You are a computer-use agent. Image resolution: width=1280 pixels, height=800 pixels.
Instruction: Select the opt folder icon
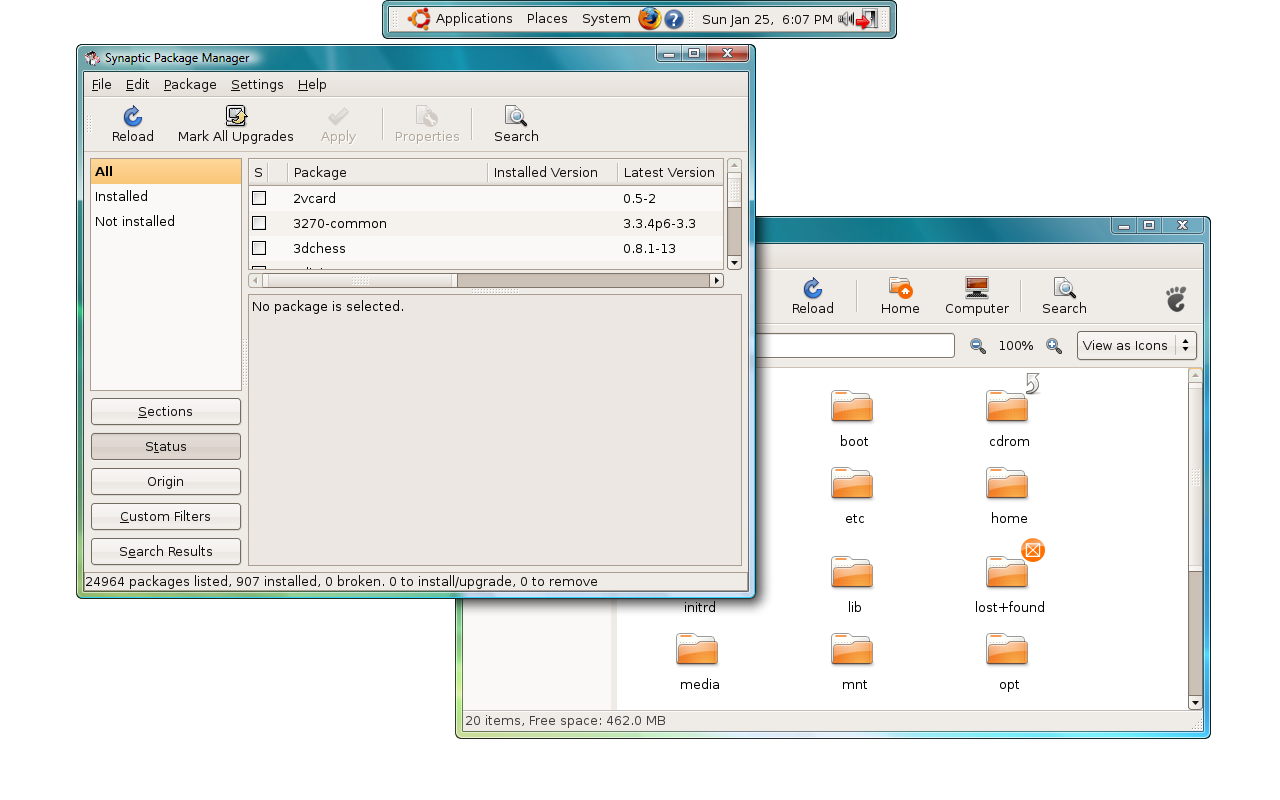coord(1007,649)
